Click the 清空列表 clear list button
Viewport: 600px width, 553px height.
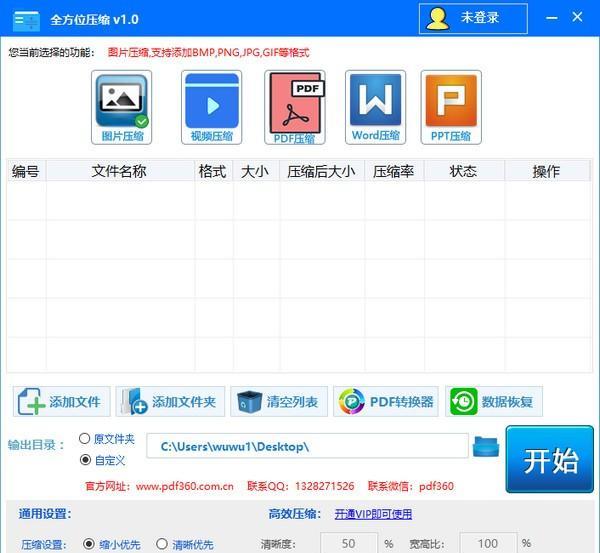coord(279,401)
